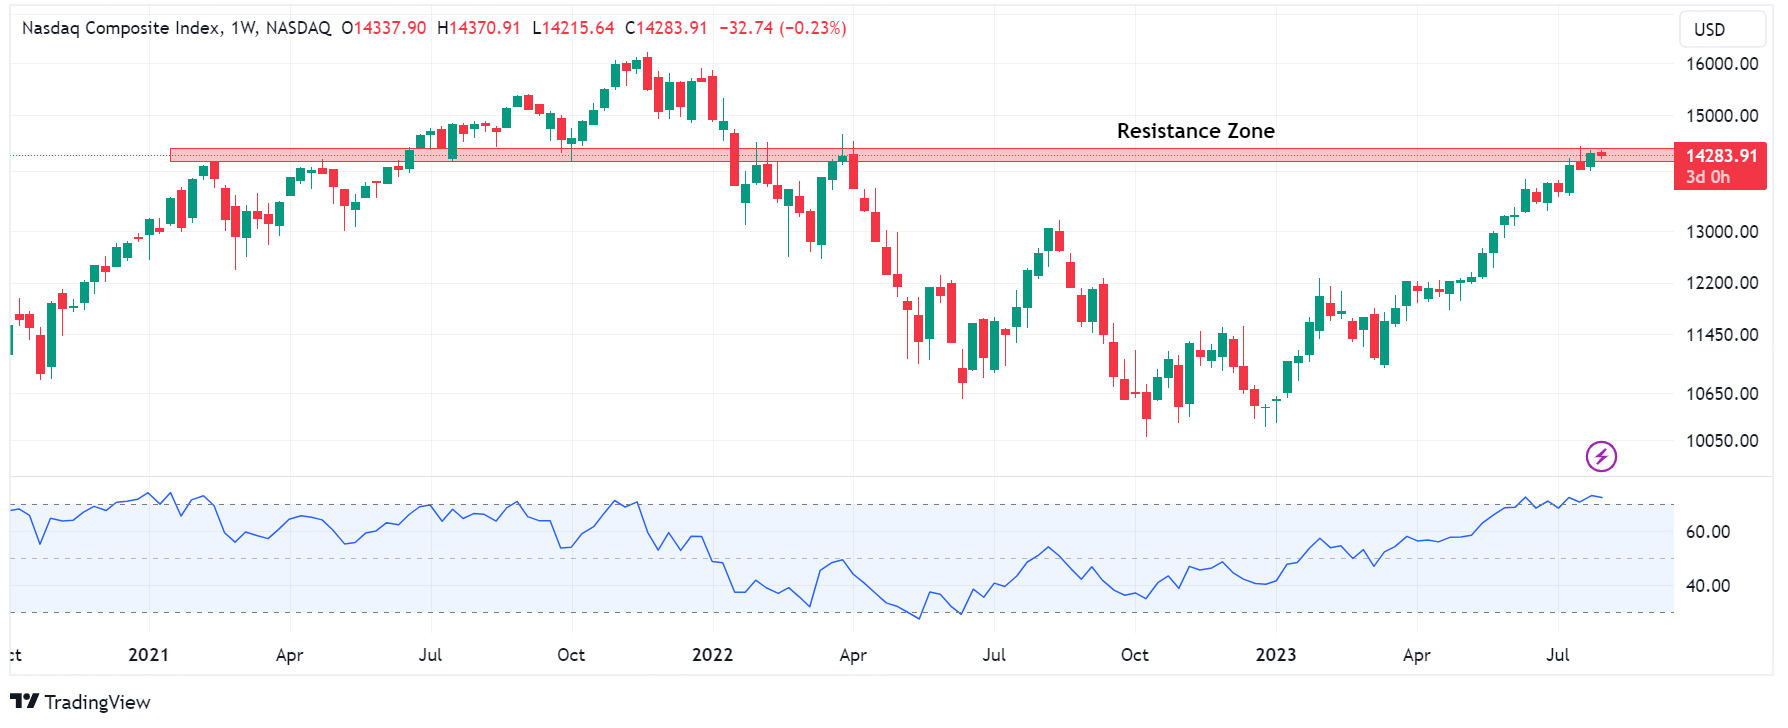Select the red resistance zone rectangle

coord(921,155)
